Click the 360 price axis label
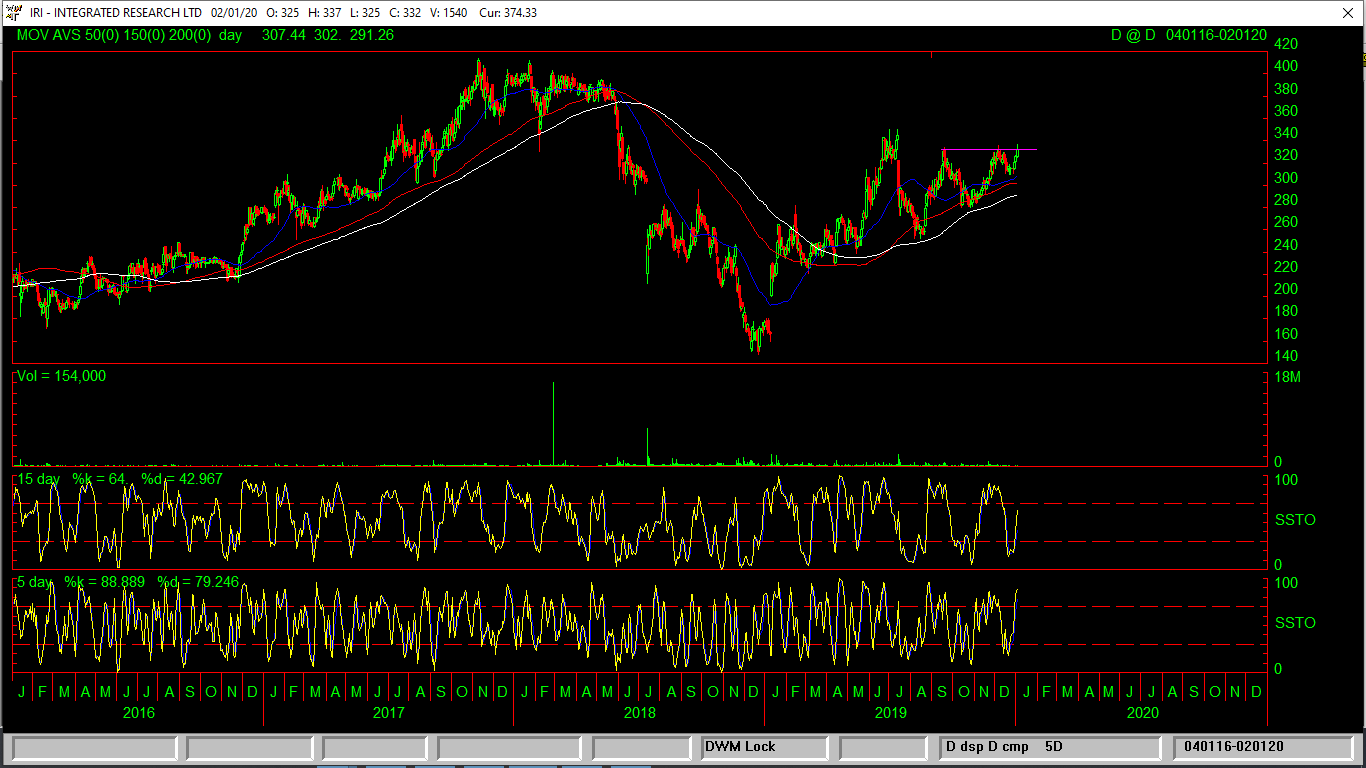 [x=1285, y=111]
